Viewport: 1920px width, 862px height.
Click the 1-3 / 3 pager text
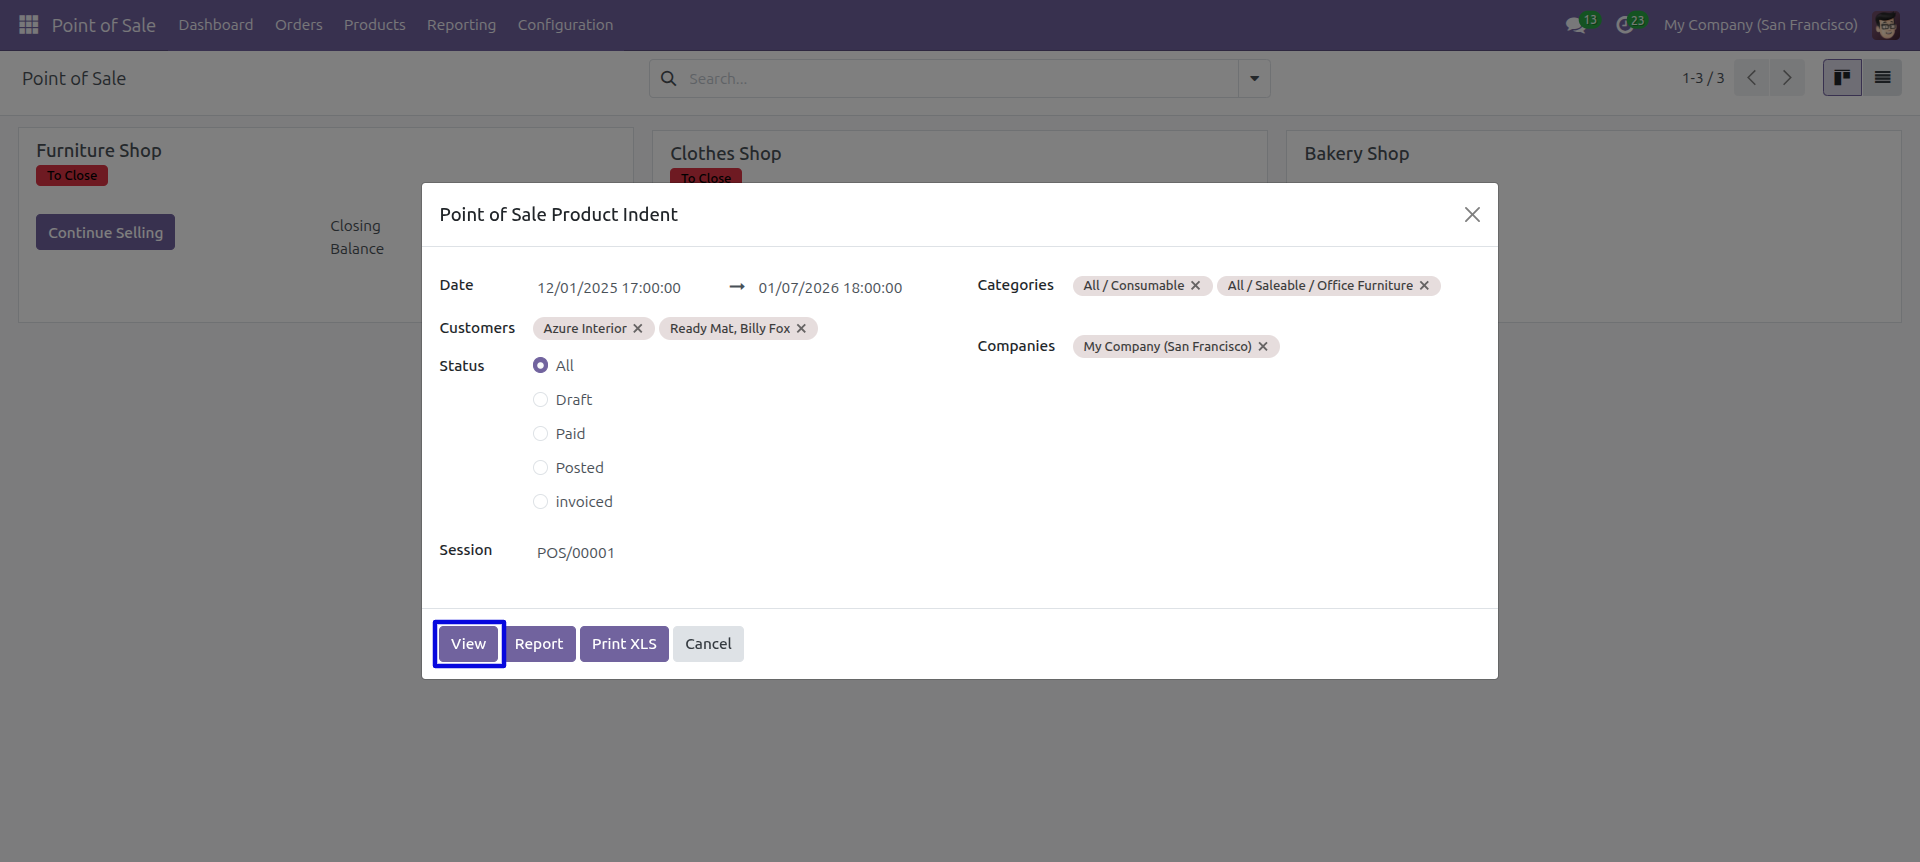point(1703,78)
